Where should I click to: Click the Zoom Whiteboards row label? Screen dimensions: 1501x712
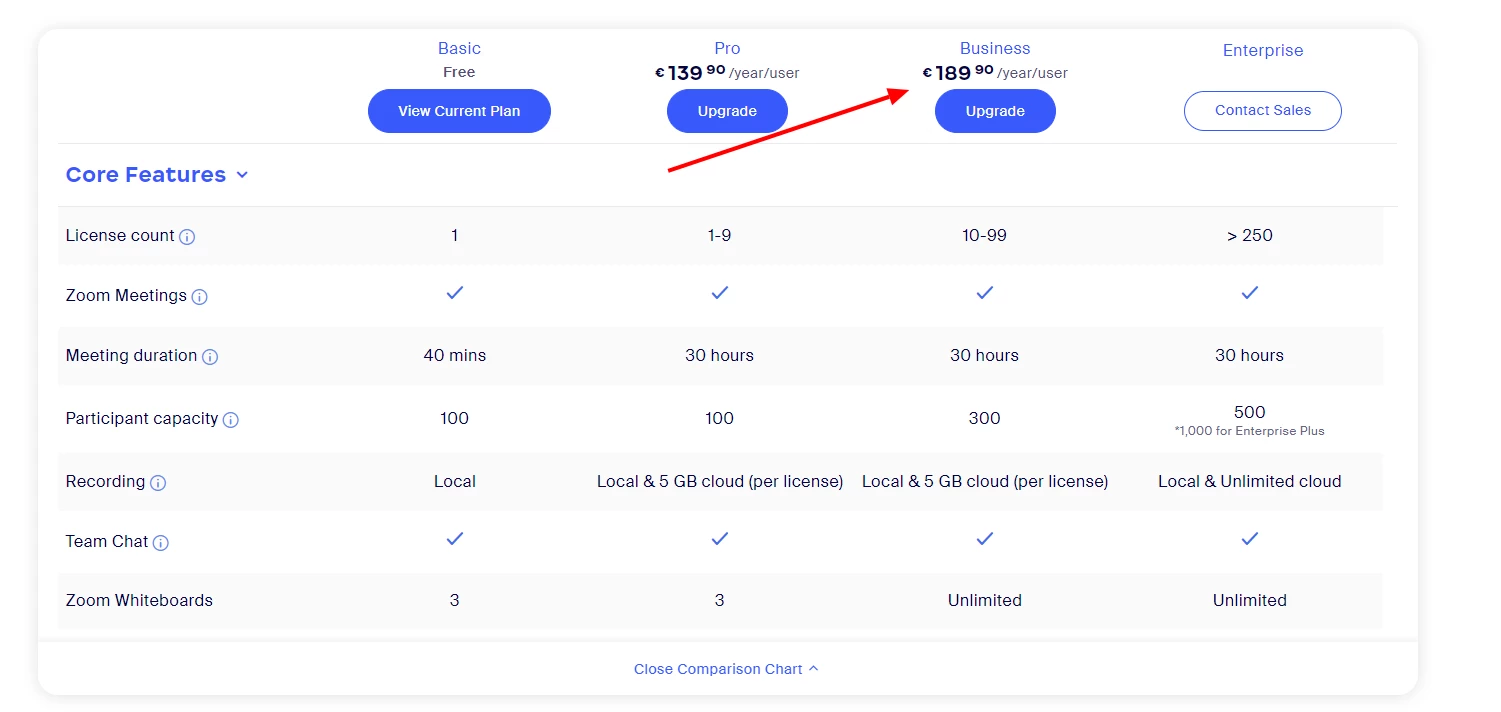tap(139, 601)
